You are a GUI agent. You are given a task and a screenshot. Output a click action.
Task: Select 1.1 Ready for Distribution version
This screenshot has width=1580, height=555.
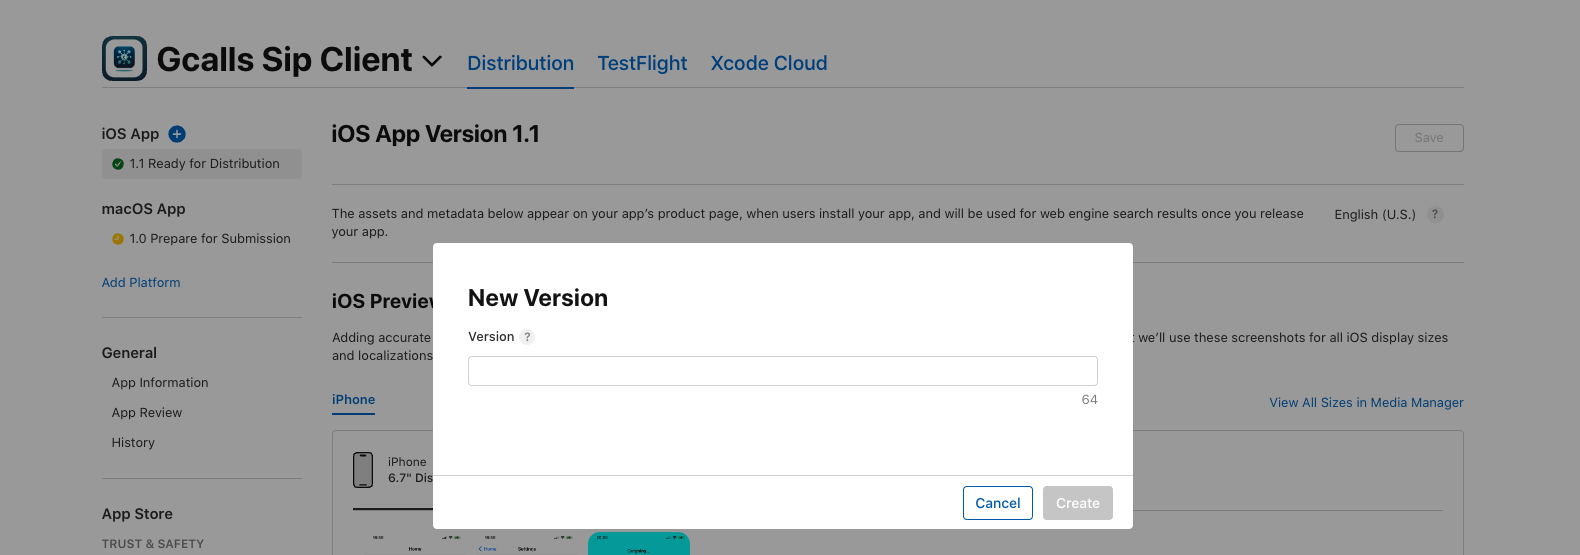coord(203,164)
